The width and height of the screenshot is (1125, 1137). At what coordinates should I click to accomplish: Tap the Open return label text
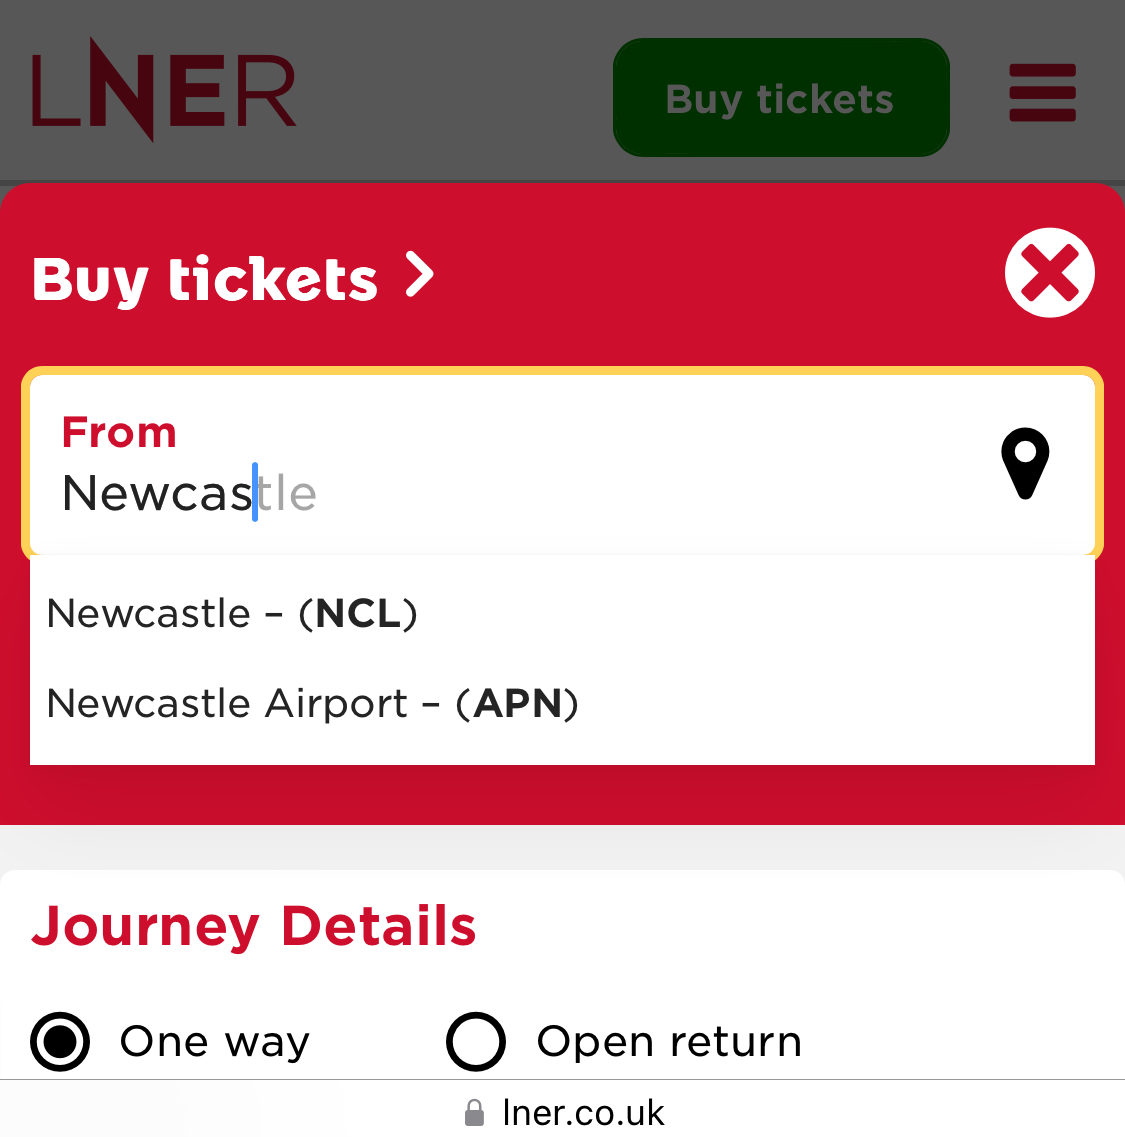pos(669,1042)
